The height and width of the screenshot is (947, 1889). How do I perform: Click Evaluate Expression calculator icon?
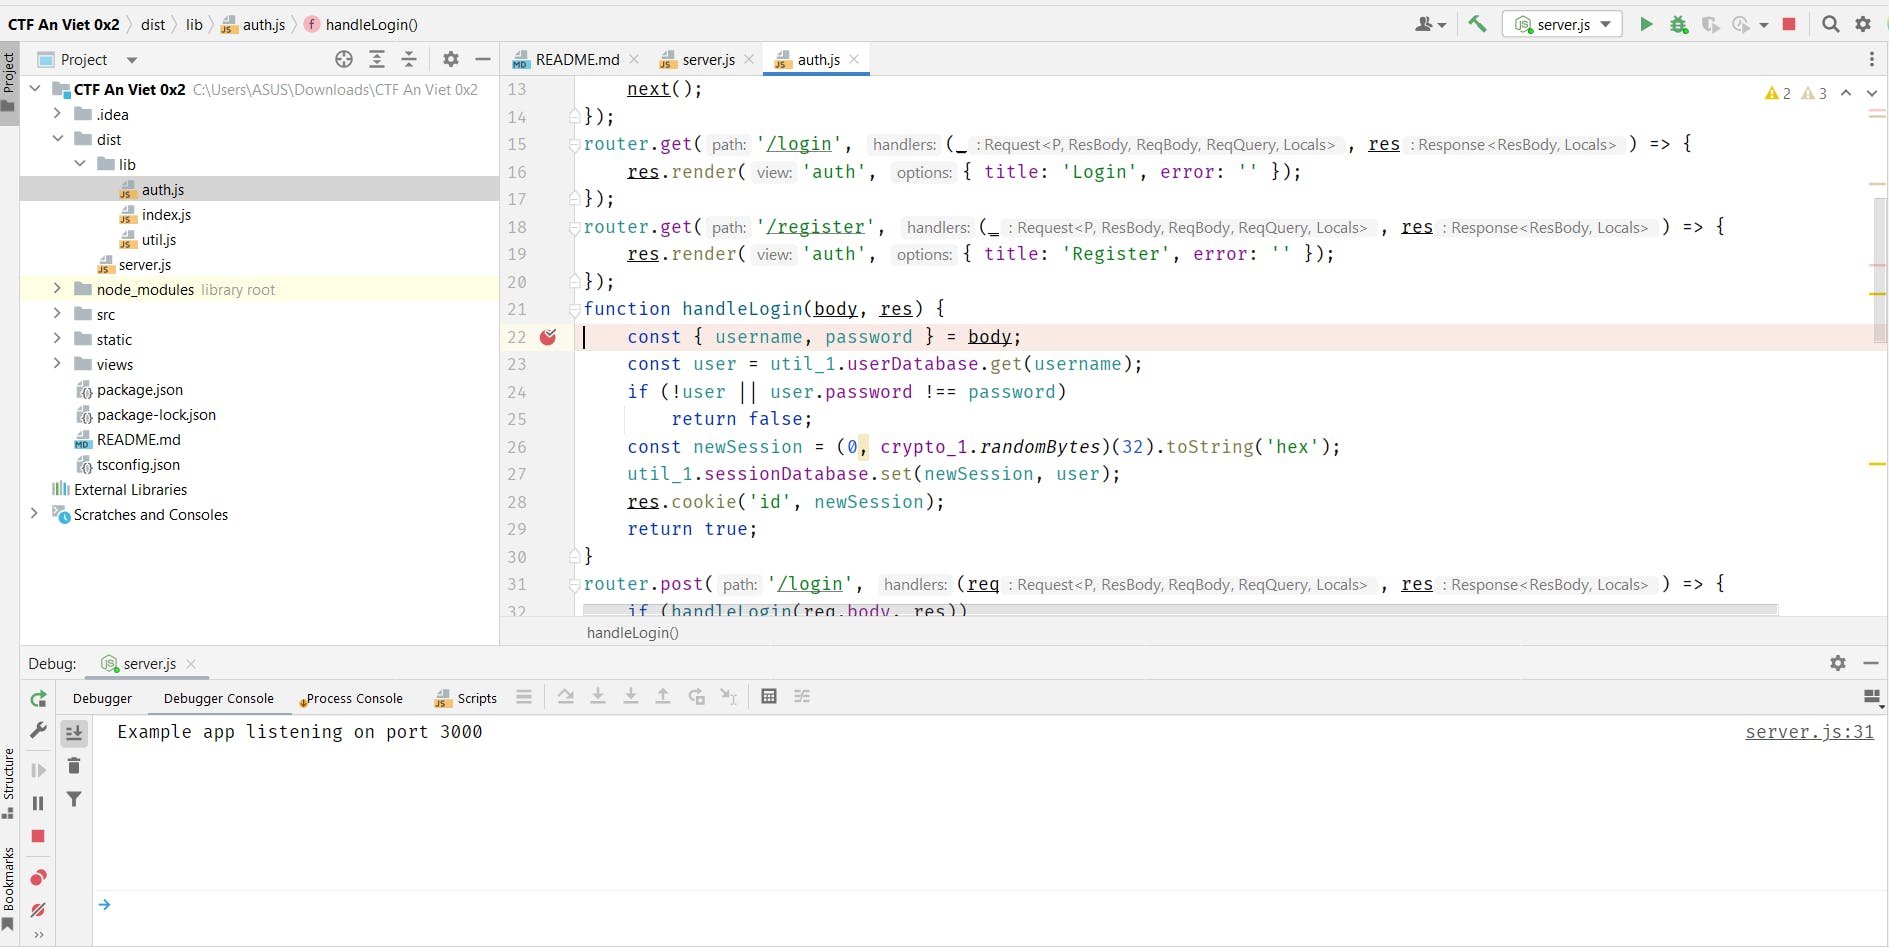point(769,697)
